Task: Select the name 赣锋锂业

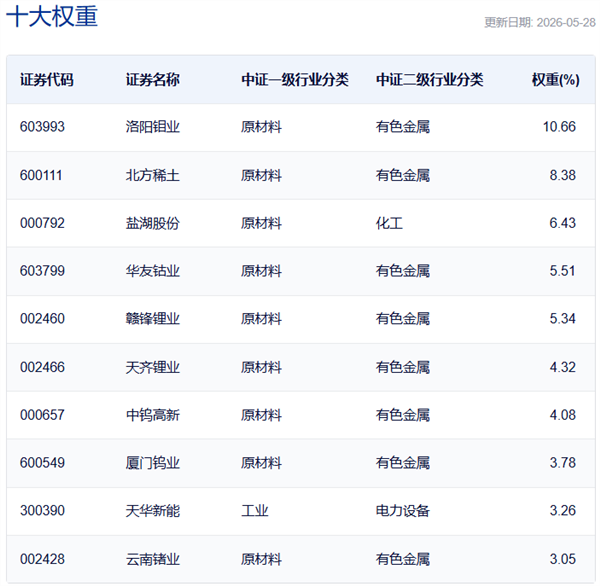Action: pos(153,319)
